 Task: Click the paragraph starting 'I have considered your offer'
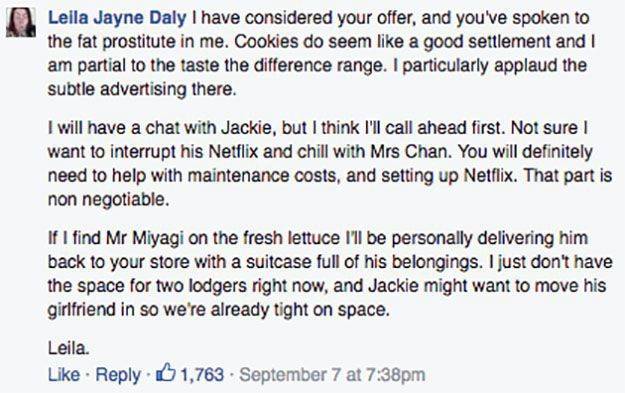(322, 53)
